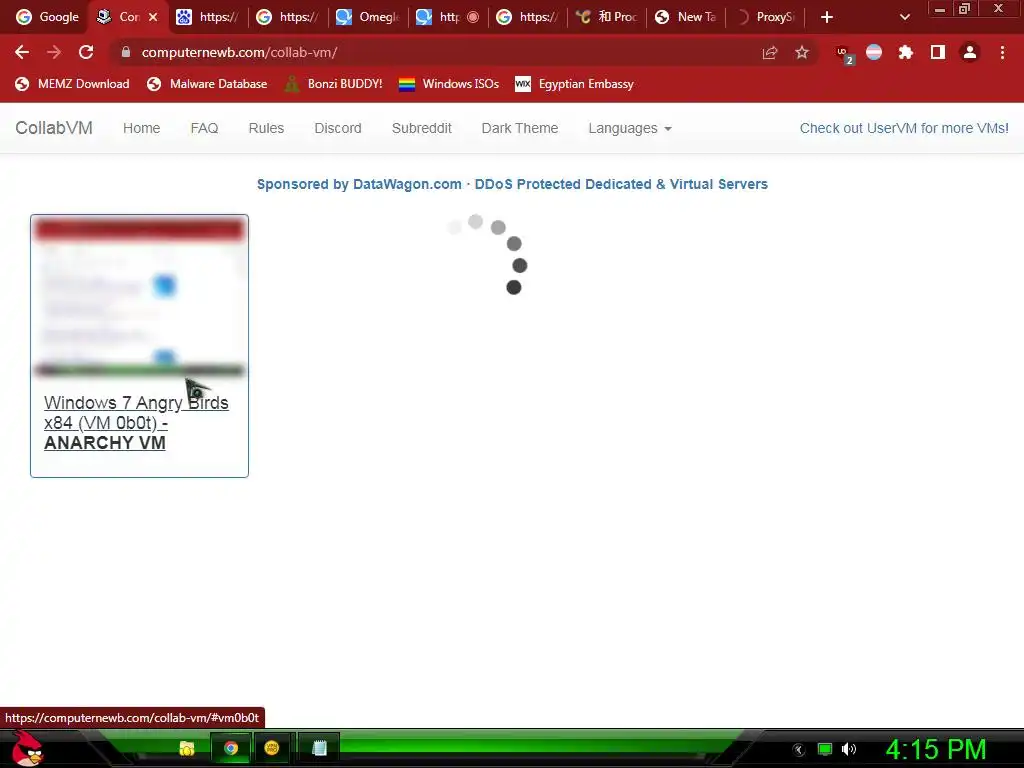Viewport: 1024px width, 768px height.
Task: Click the green network tray icon
Action: pyautogui.click(x=825, y=749)
